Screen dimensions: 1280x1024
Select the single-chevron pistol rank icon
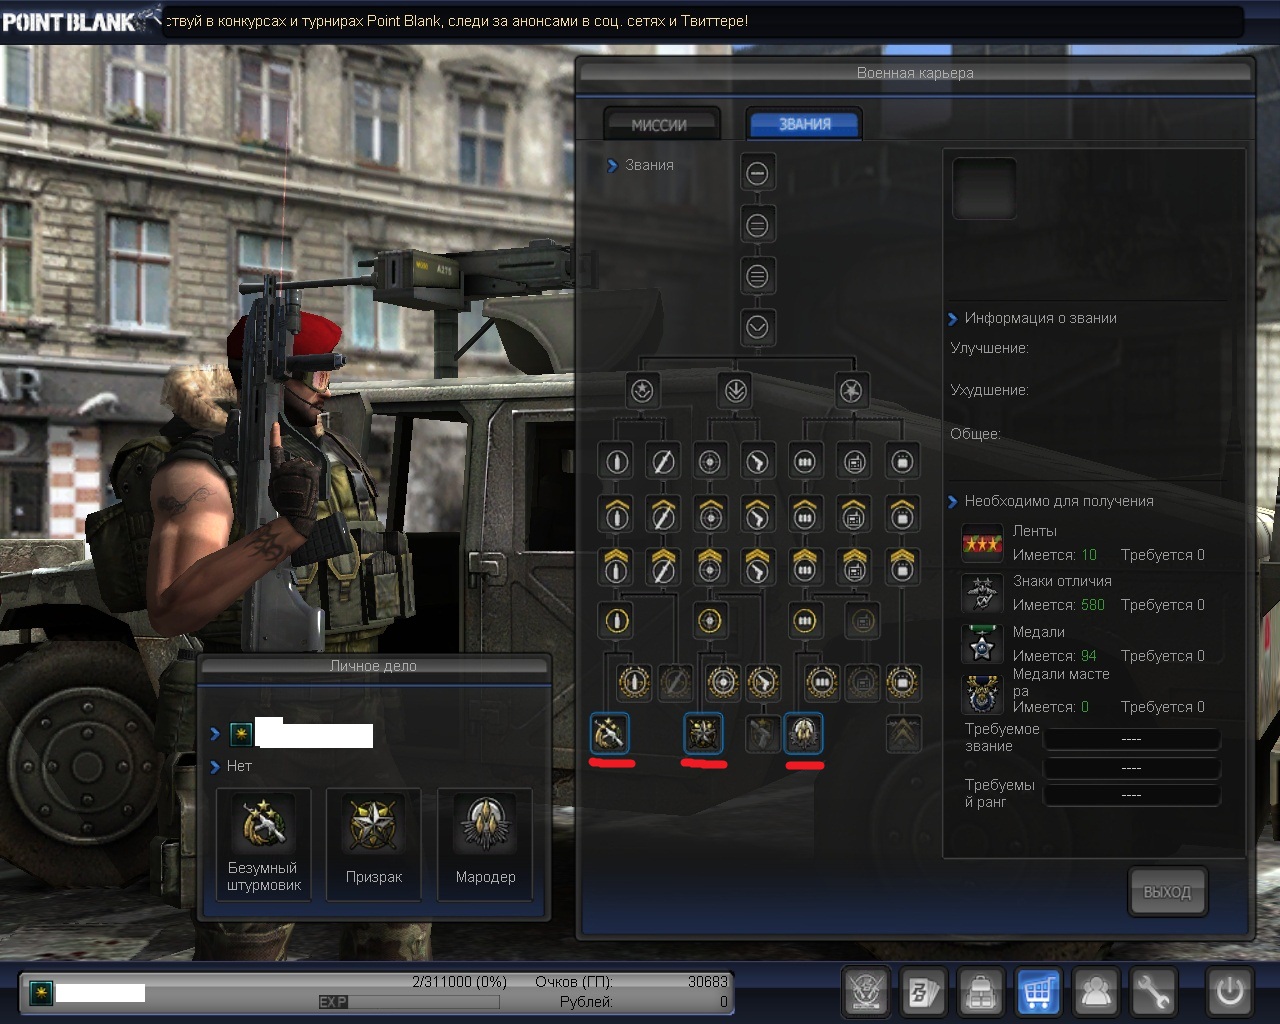coord(757,514)
